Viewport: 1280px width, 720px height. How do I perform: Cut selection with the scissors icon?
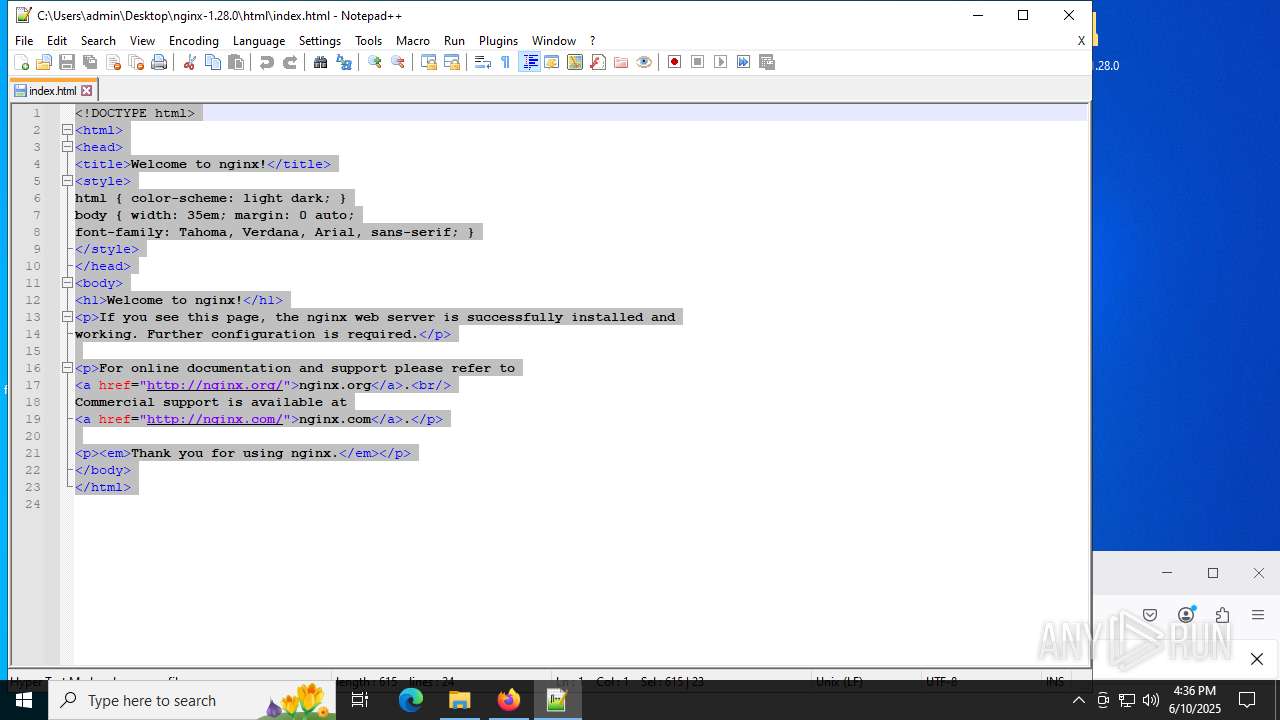point(189,62)
